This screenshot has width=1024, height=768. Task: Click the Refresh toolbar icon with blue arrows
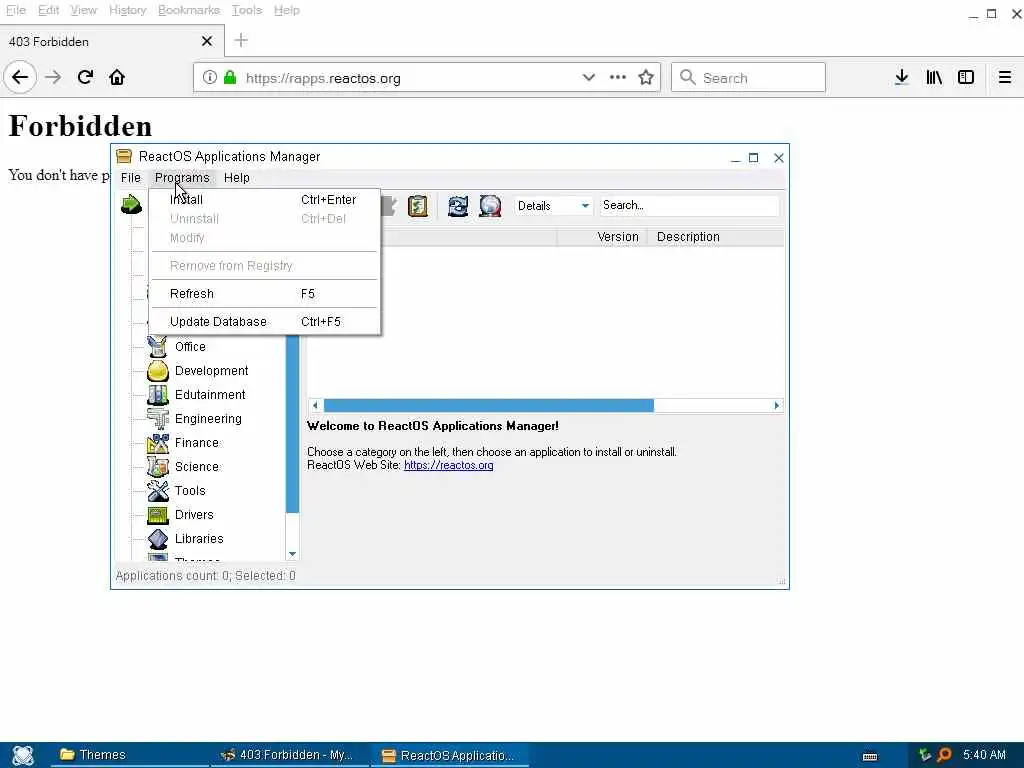(x=458, y=206)
